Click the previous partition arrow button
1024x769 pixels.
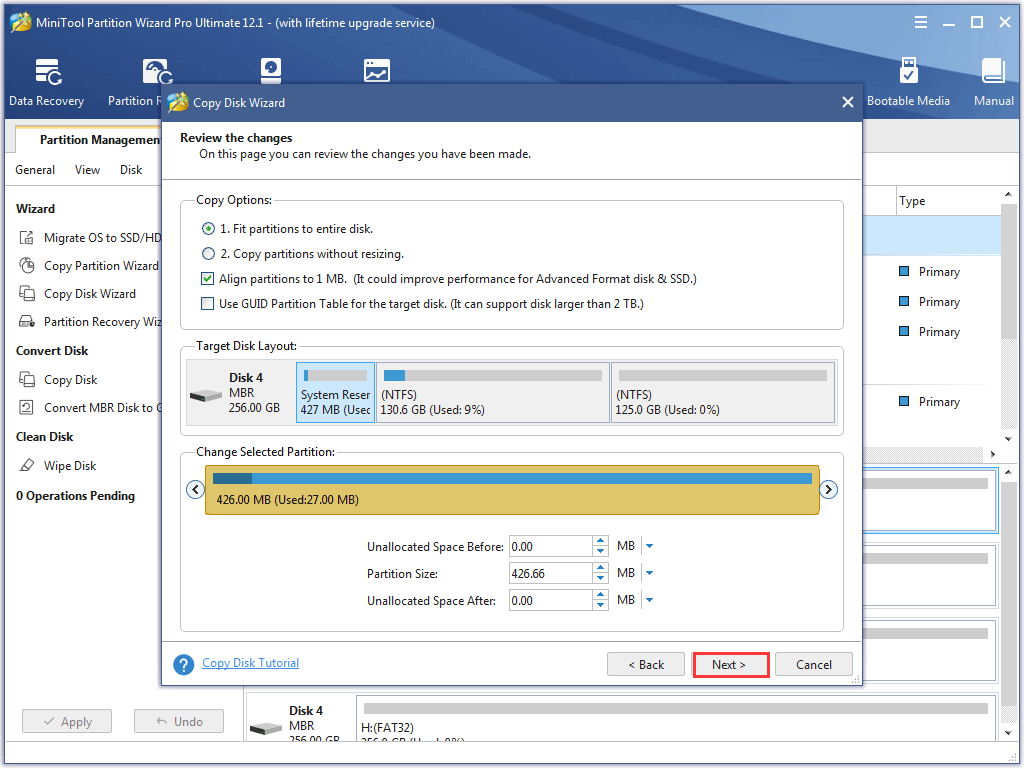tap(195, 489)
